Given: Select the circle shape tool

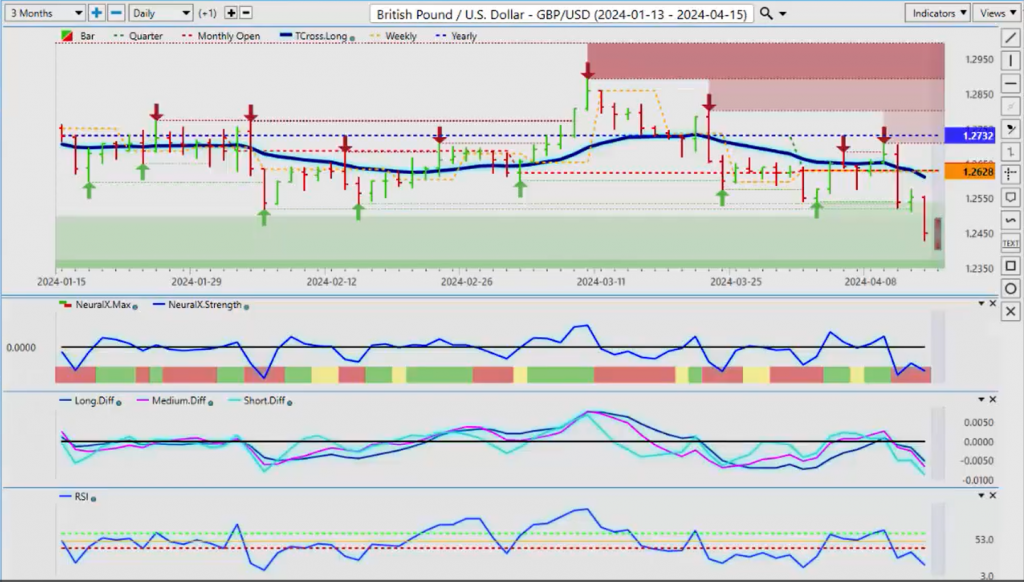Looking at the screenshot, I should (x=1010, y=289).
